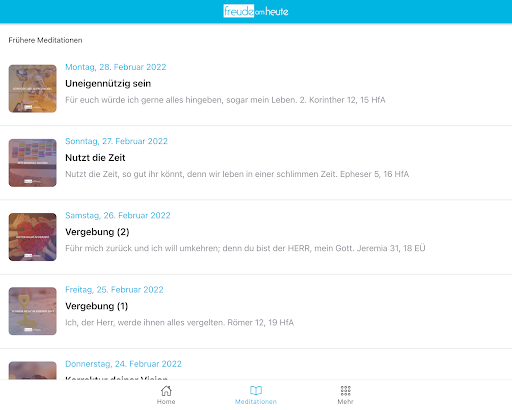Open the Vergebung (2) meditation title

pos(97,232)
